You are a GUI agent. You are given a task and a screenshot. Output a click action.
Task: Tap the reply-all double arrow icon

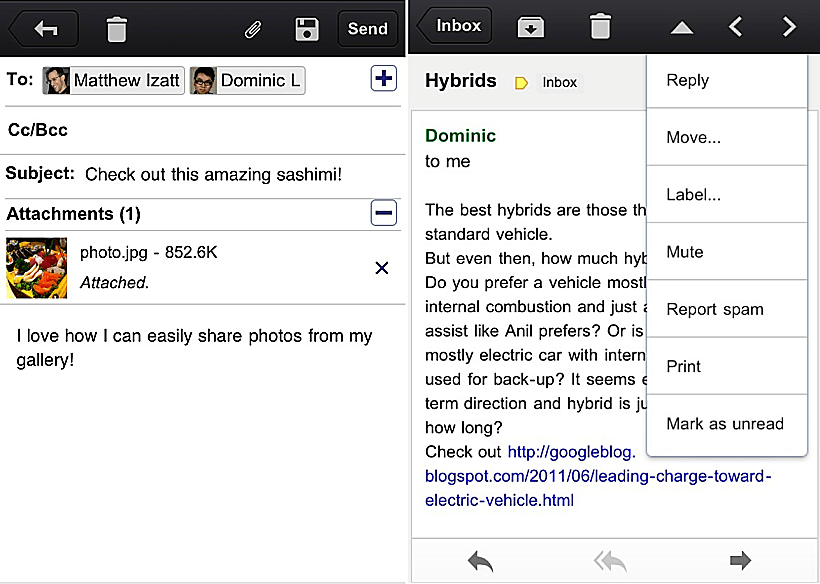pos(610,562)
